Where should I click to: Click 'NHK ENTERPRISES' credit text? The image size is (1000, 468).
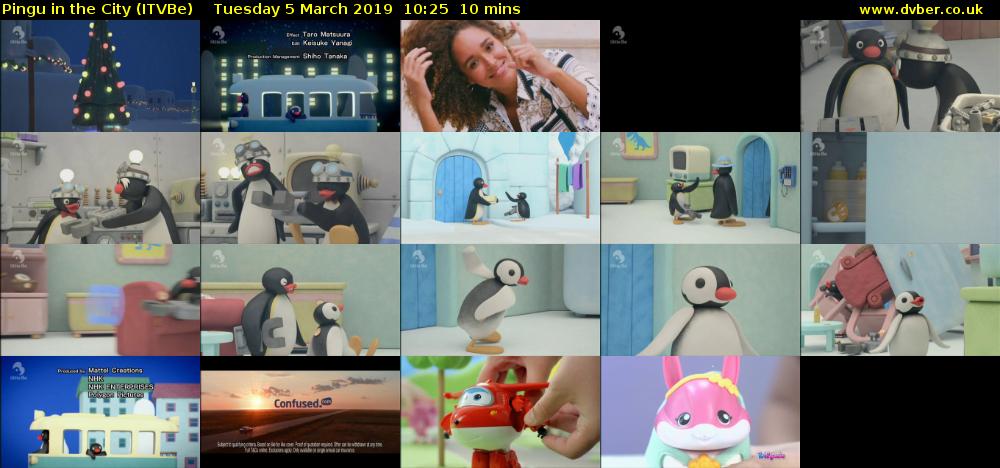[x=121, y=386]
